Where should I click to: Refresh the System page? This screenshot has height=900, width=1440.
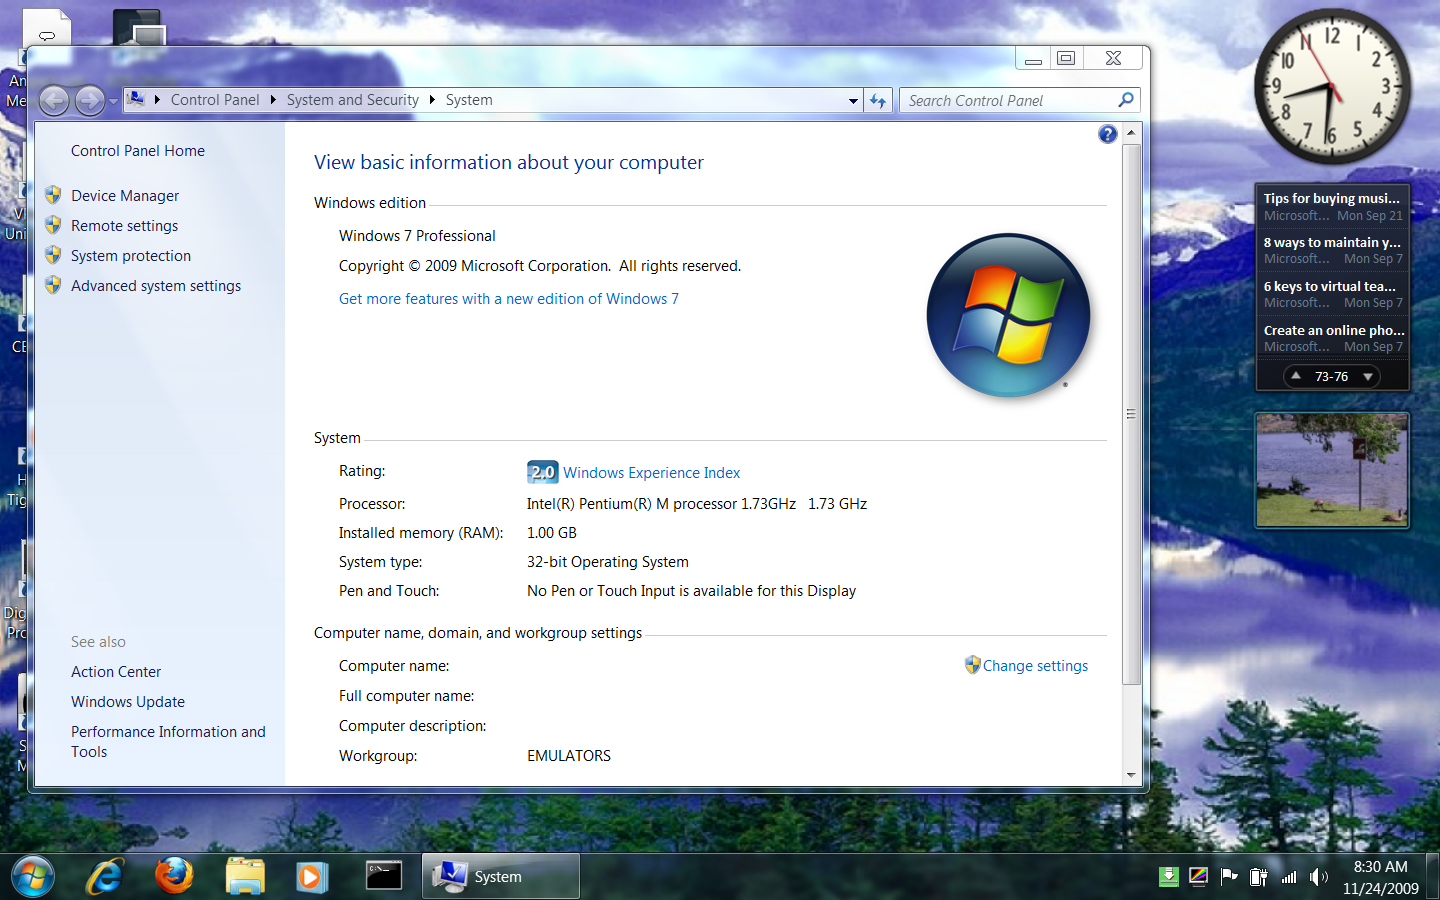pos(878,100)
